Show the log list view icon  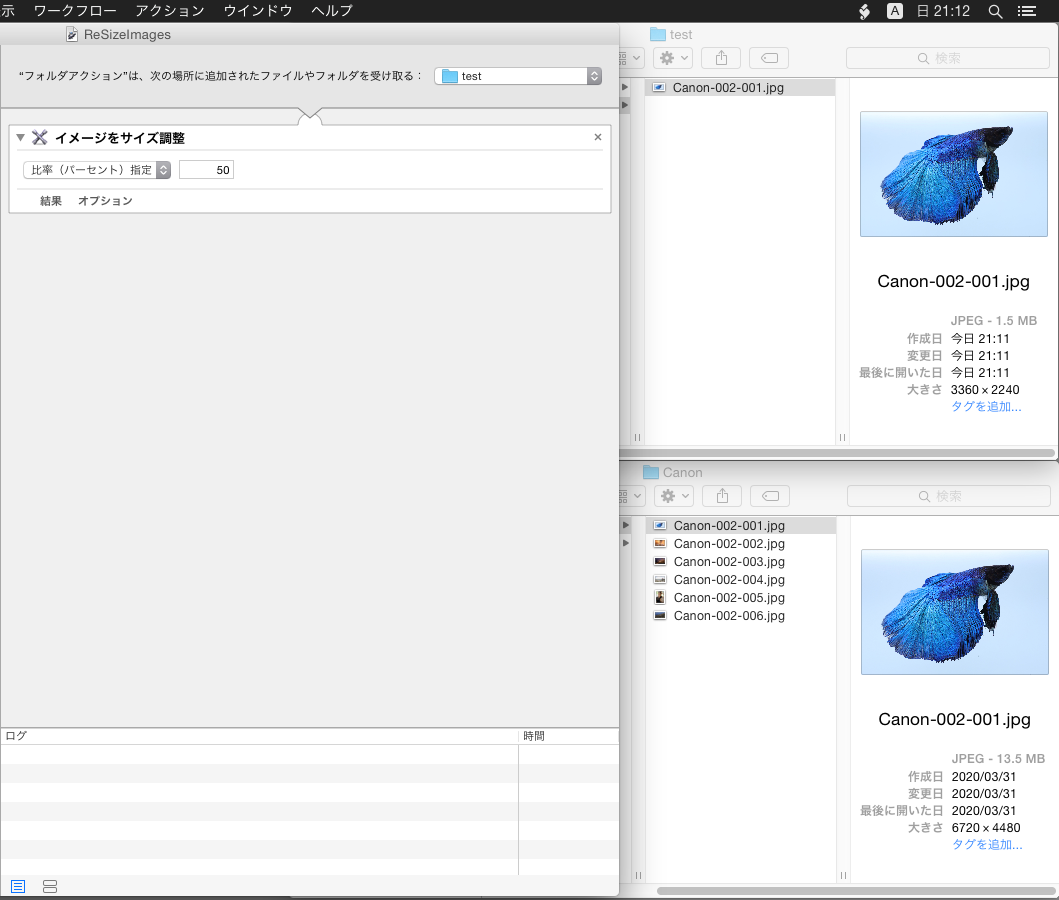pos(18,886)
